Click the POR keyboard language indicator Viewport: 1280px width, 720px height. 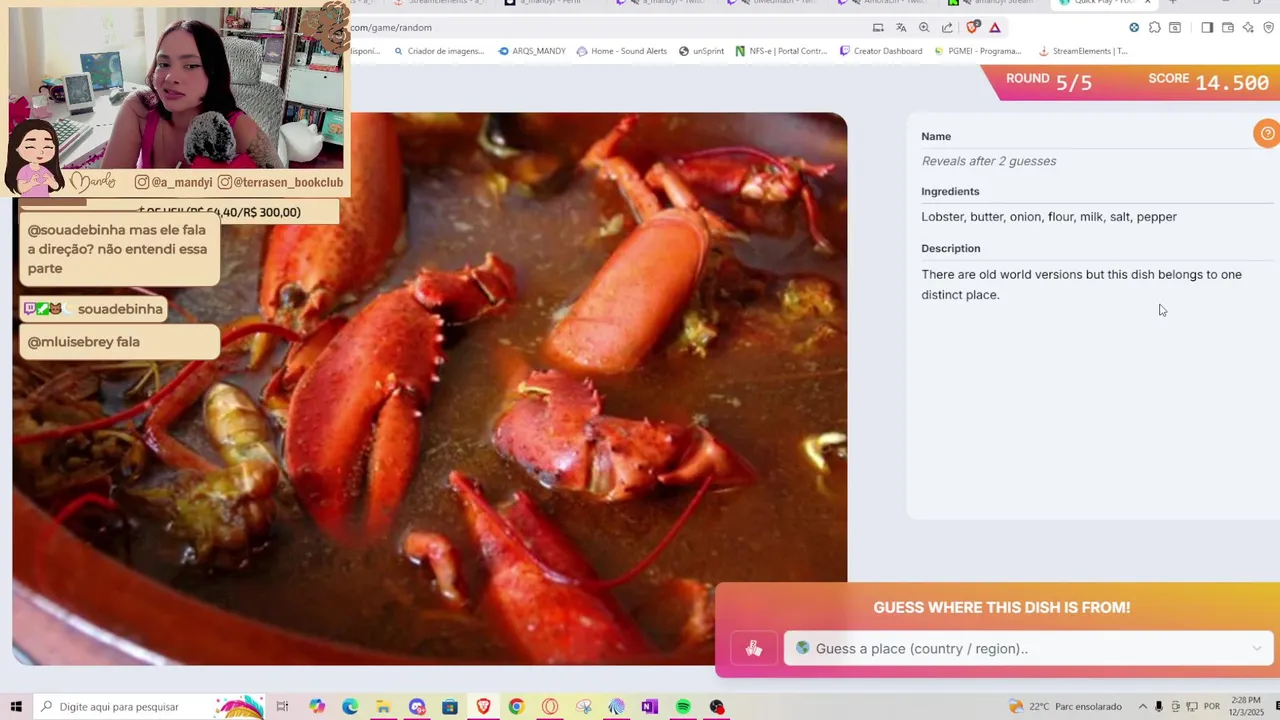1212,707
